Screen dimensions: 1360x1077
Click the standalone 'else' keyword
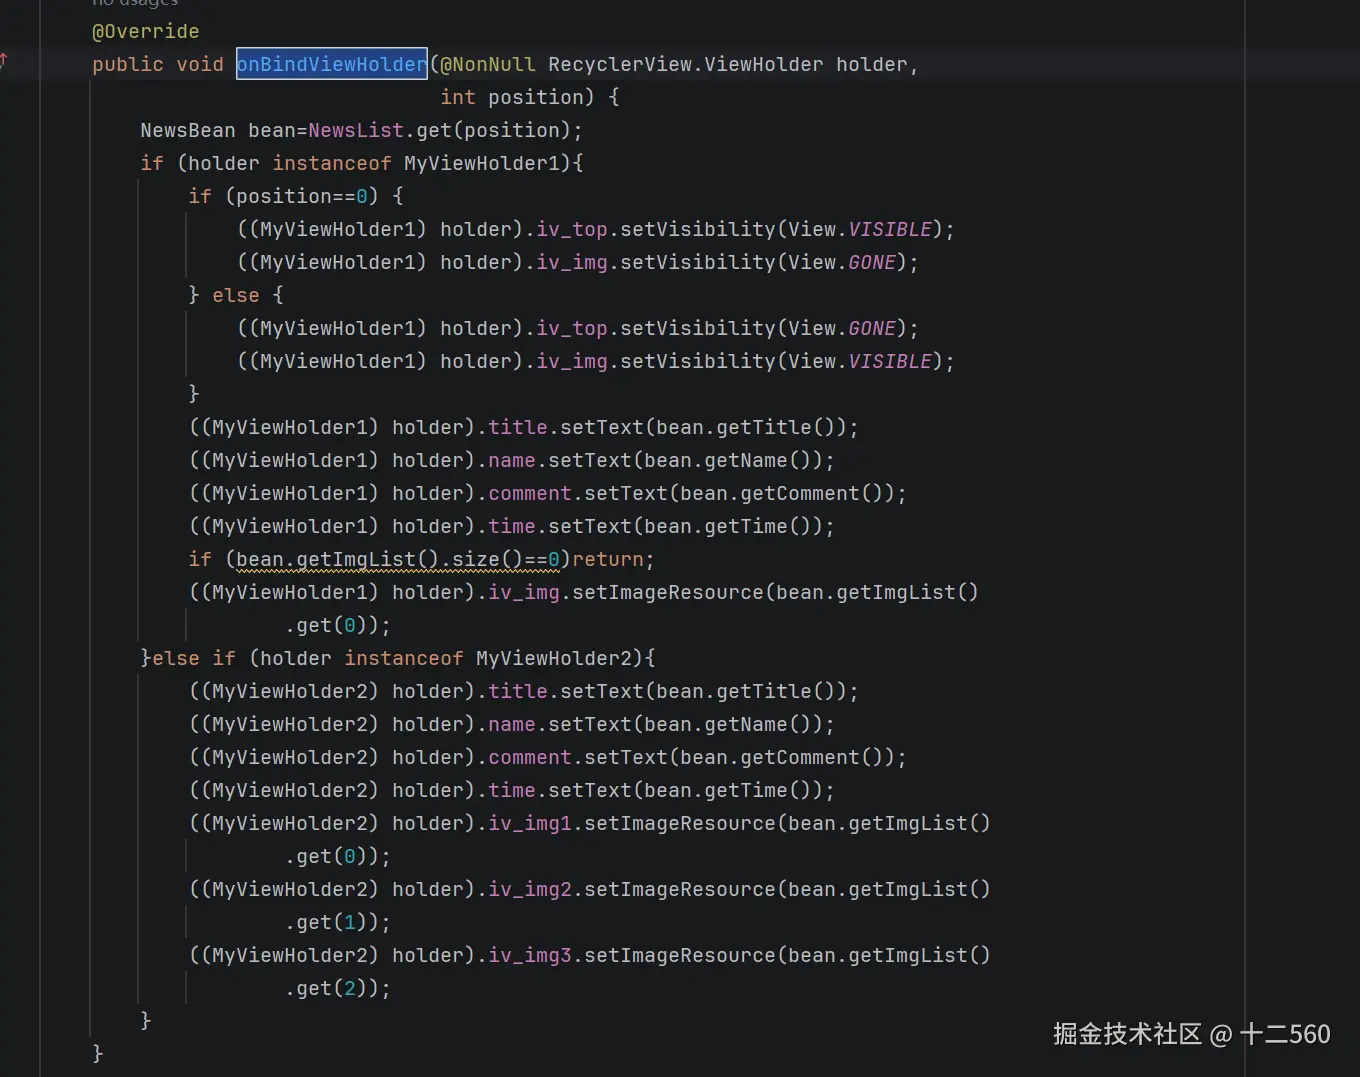(x=236, y=295)
